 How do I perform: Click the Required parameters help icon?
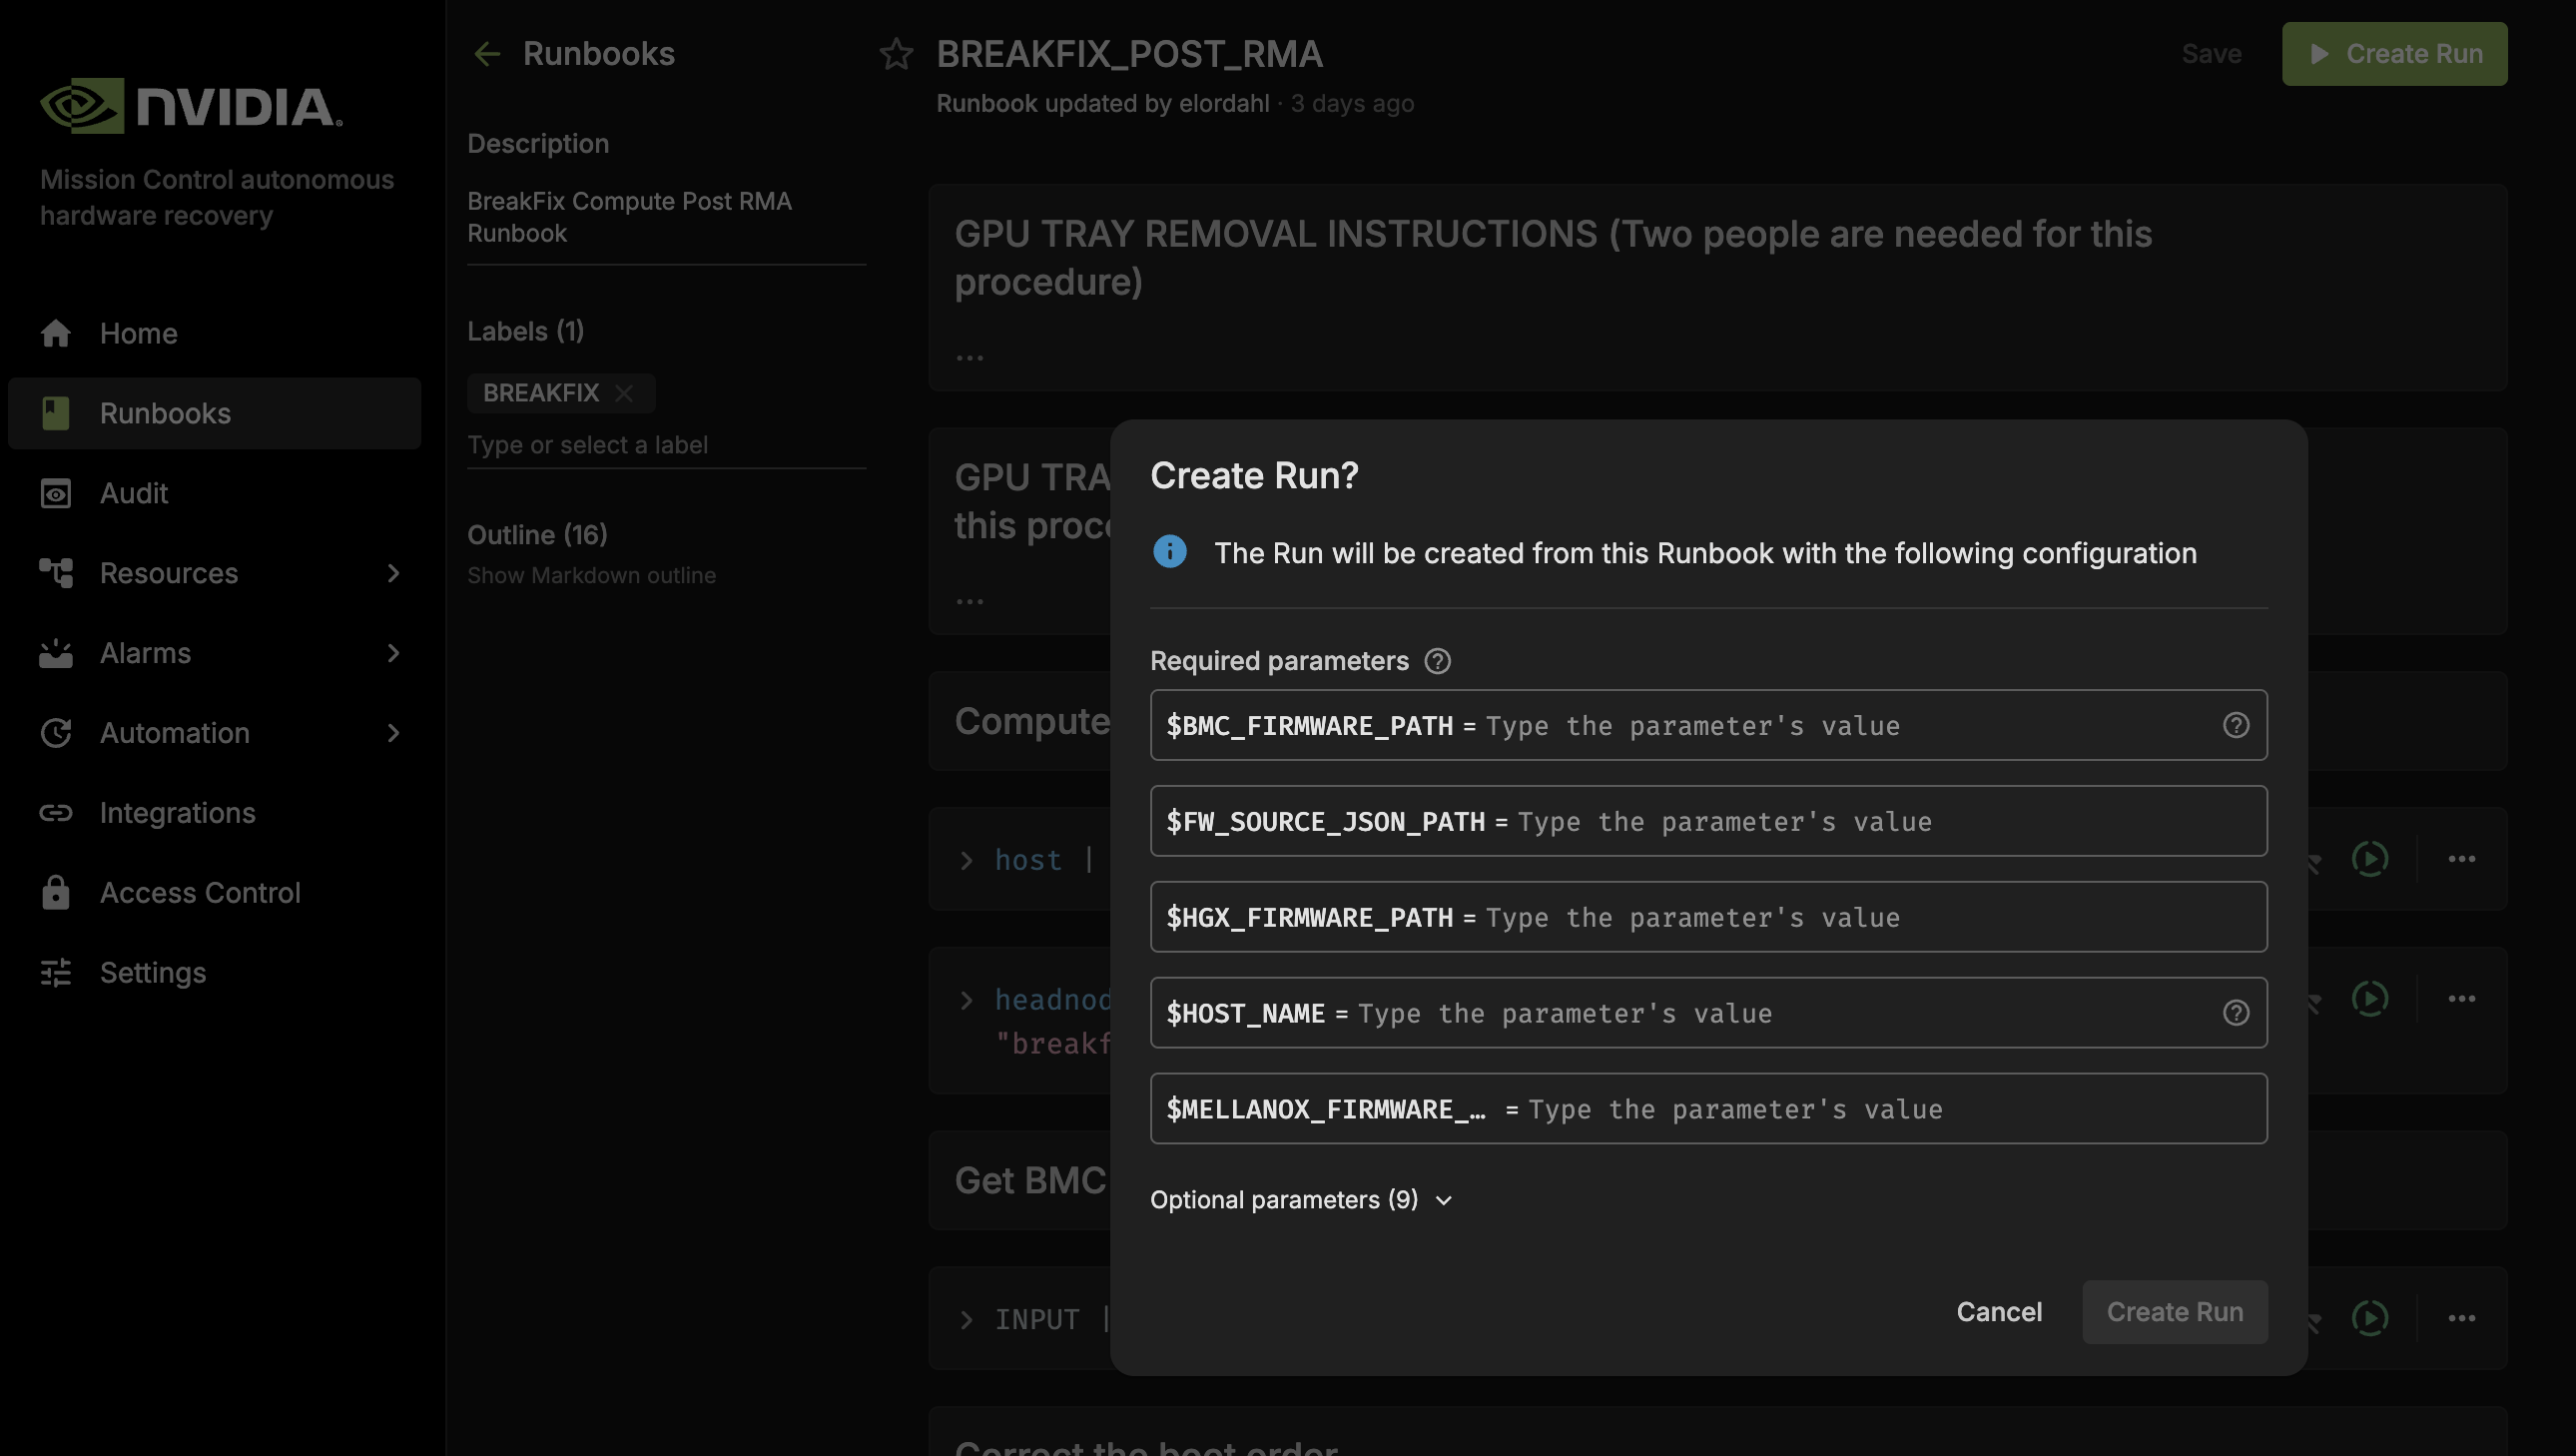click(1437, 661)
